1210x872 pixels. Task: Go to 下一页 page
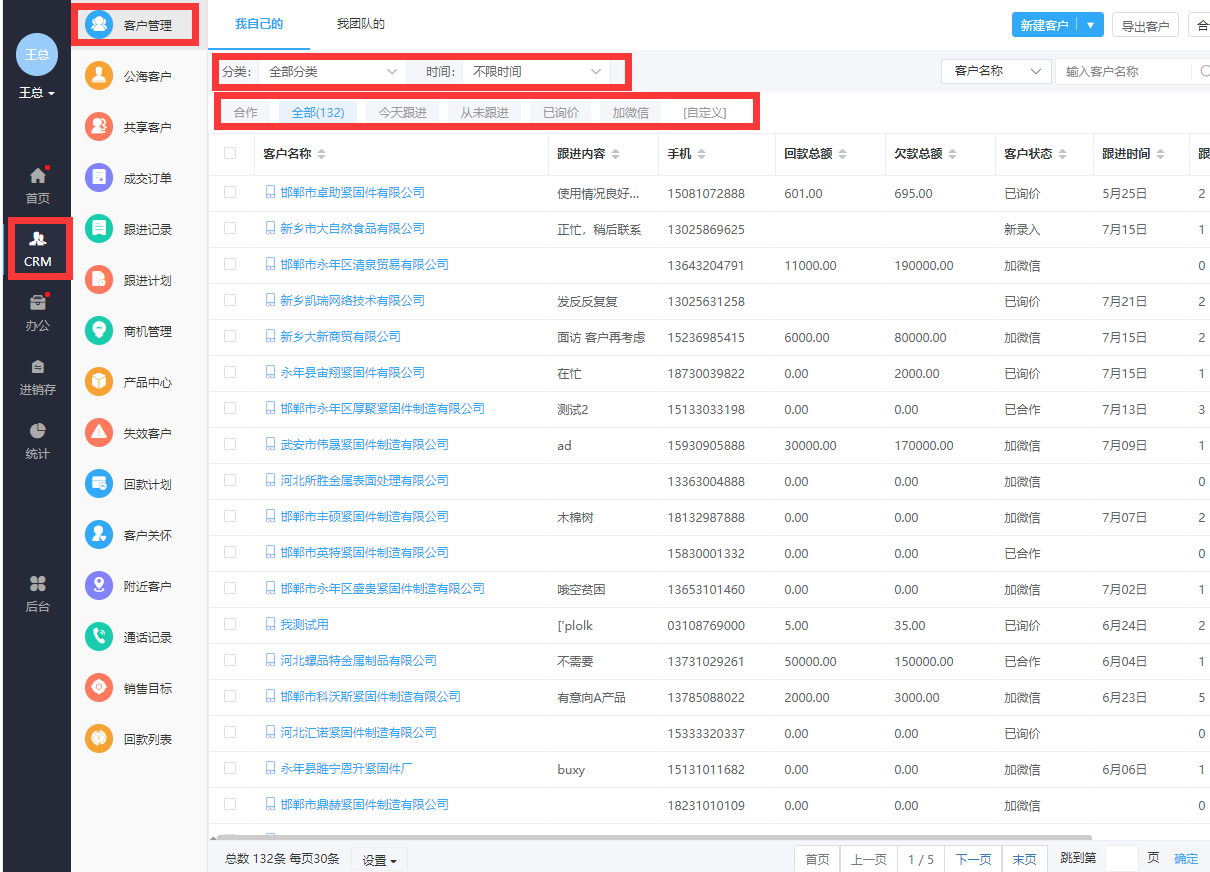[x=973, y=859]
